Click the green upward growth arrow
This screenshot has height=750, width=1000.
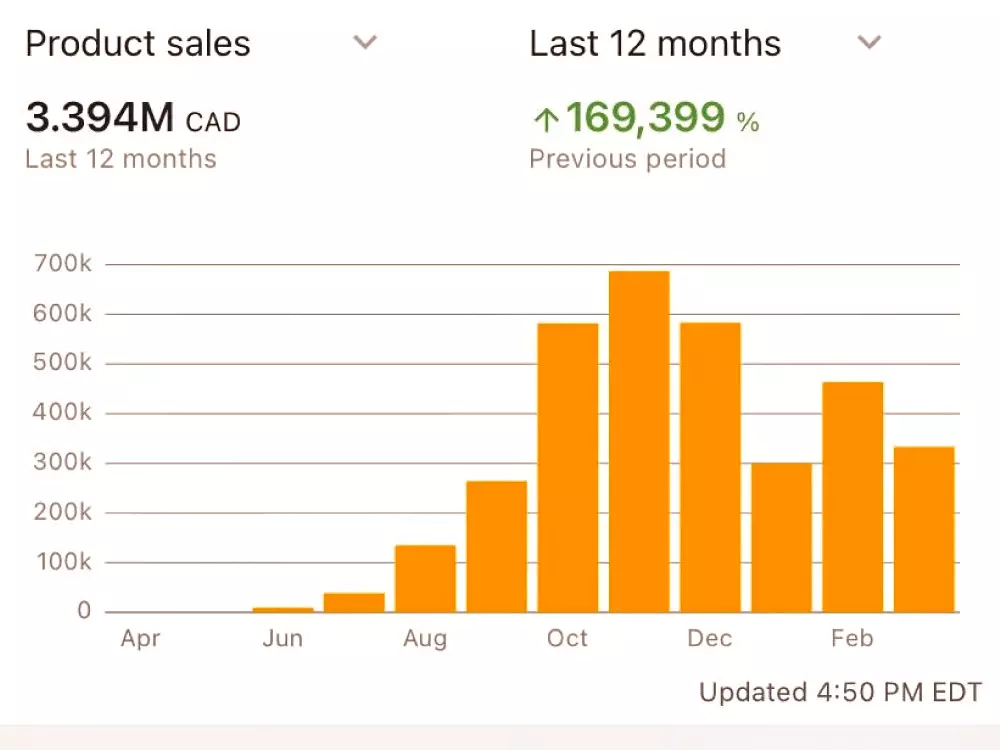pos(545,121)
